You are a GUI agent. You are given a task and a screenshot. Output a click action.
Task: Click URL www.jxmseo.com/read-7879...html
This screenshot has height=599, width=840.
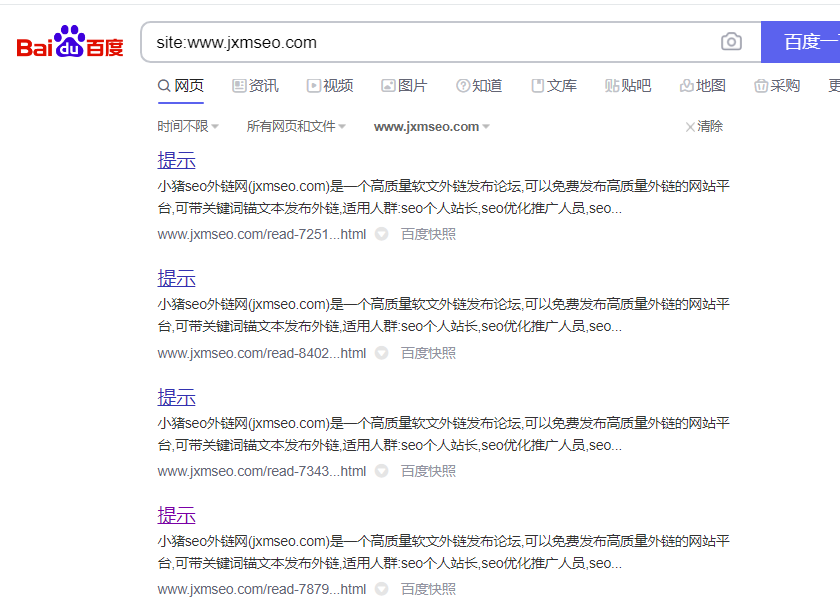point(262,589)
